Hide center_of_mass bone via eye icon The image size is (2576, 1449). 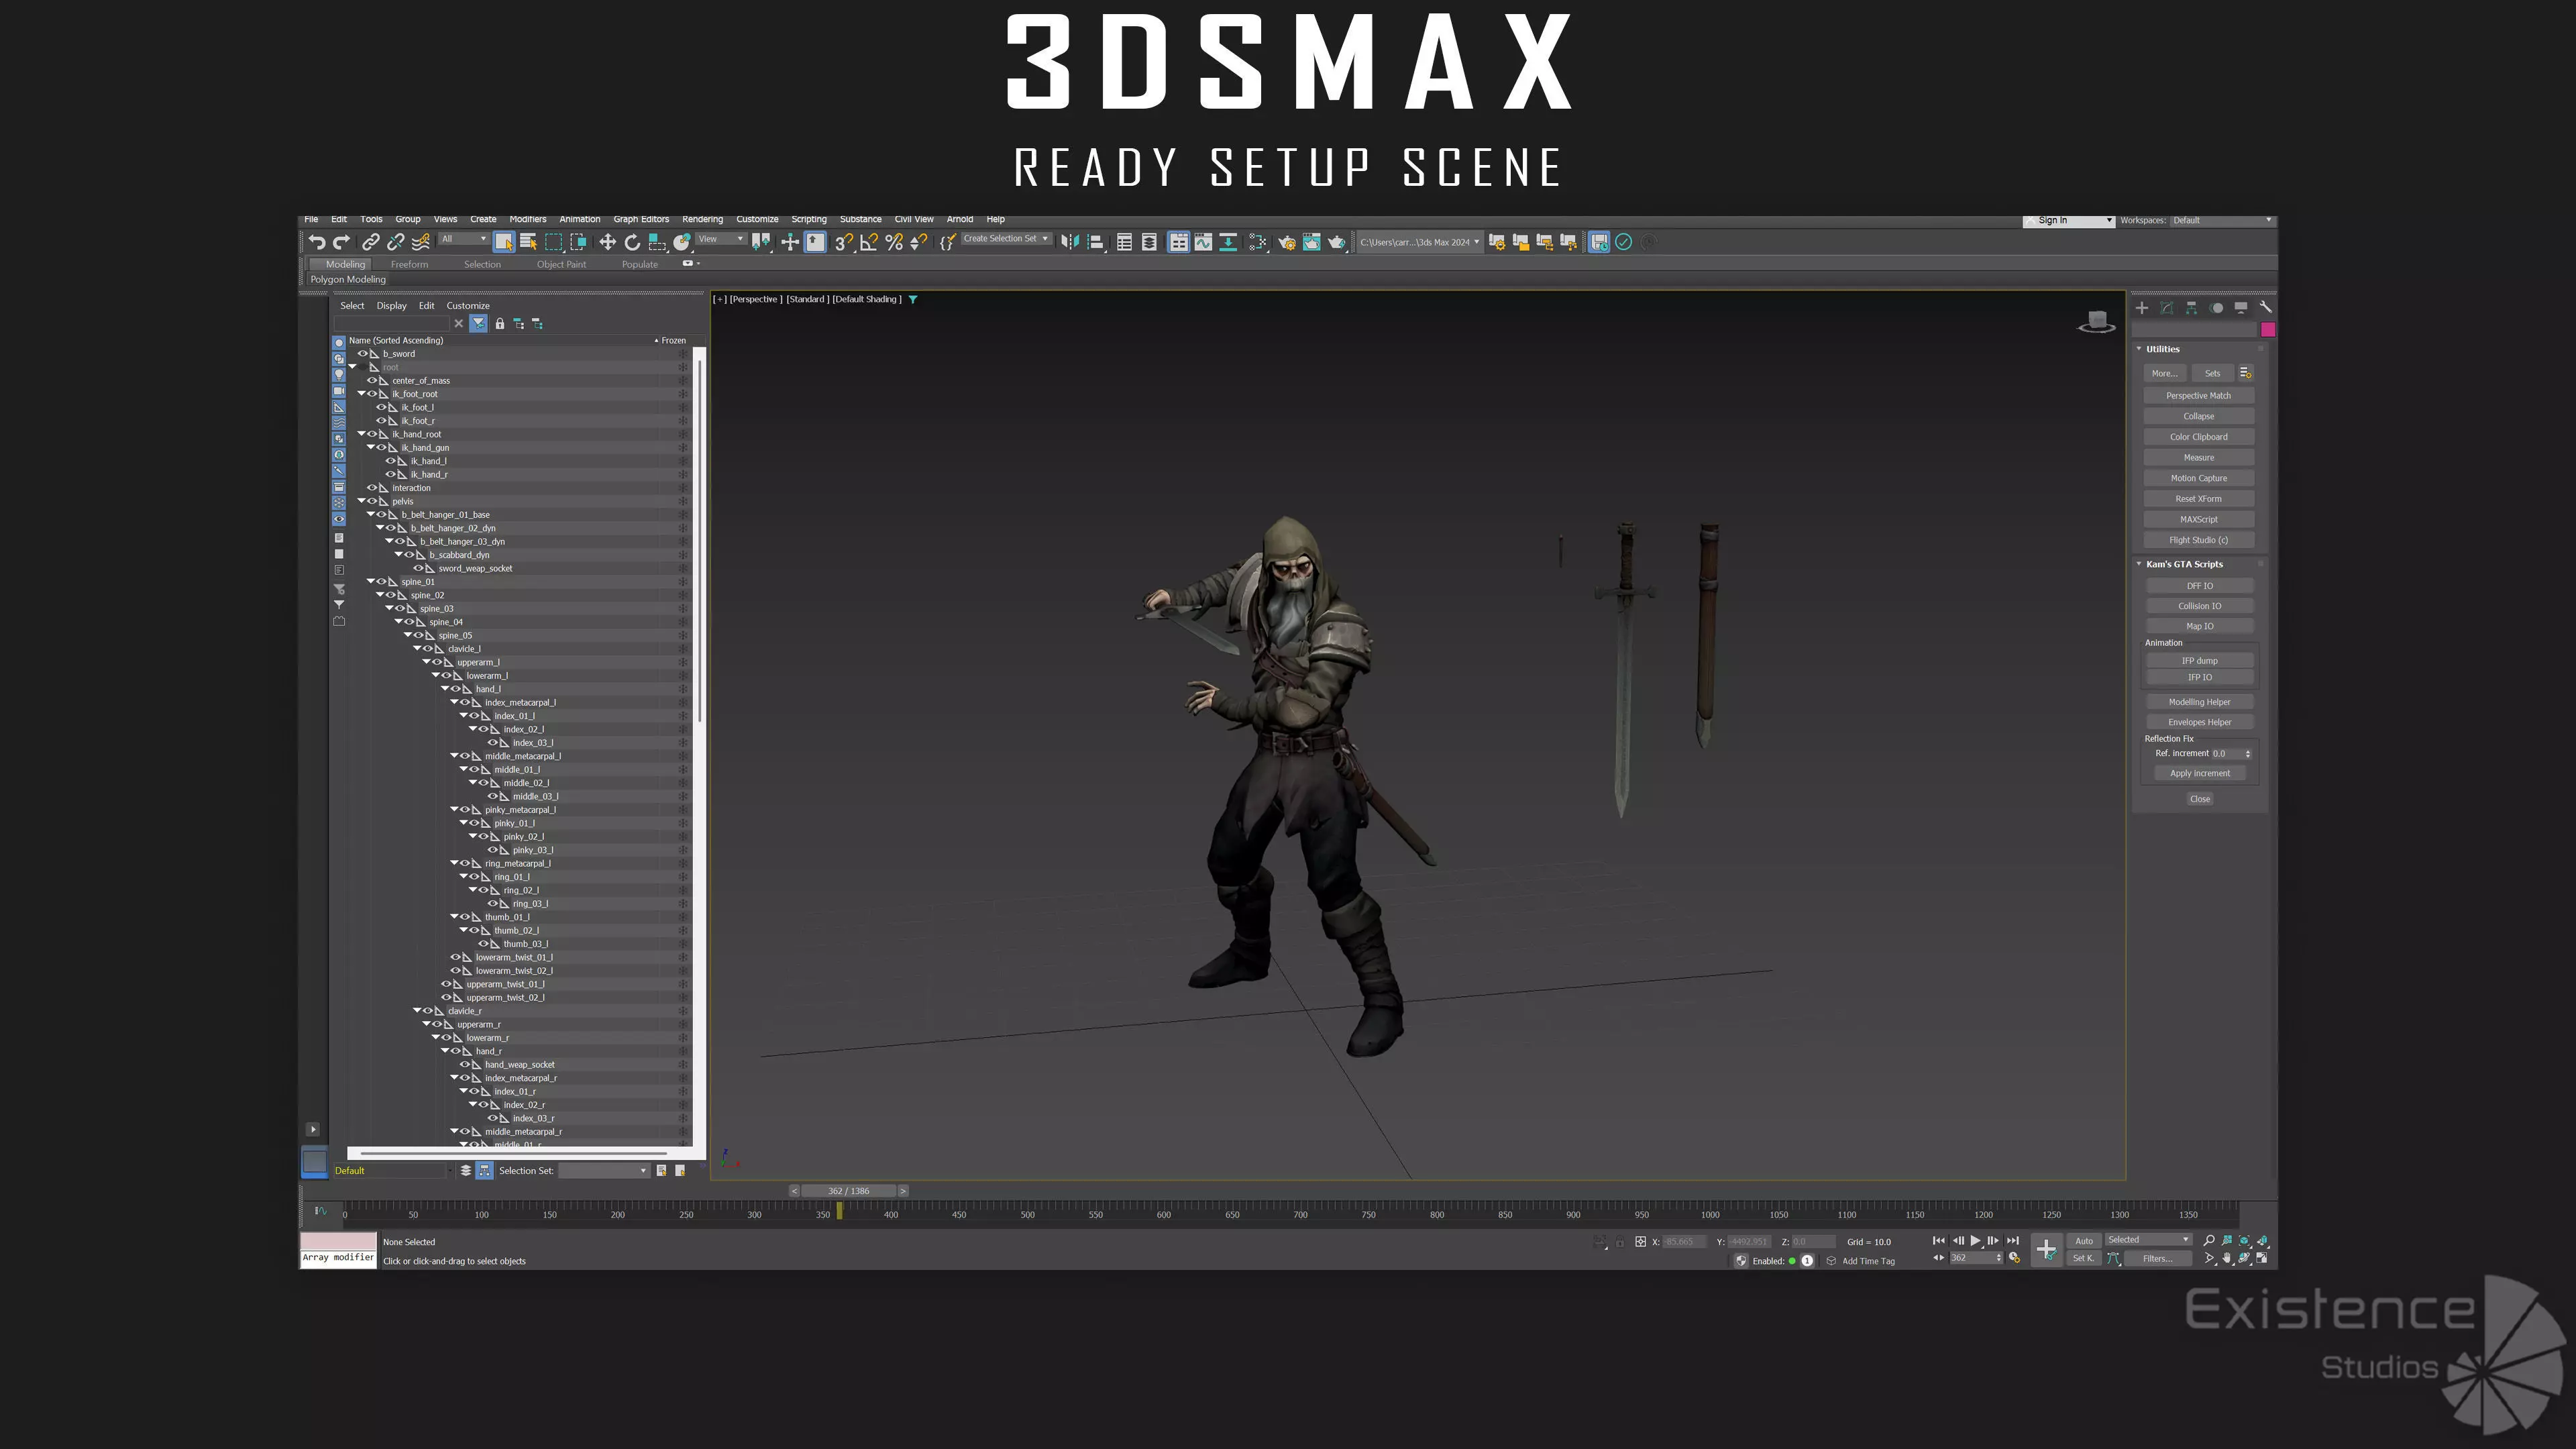point(372,381)
